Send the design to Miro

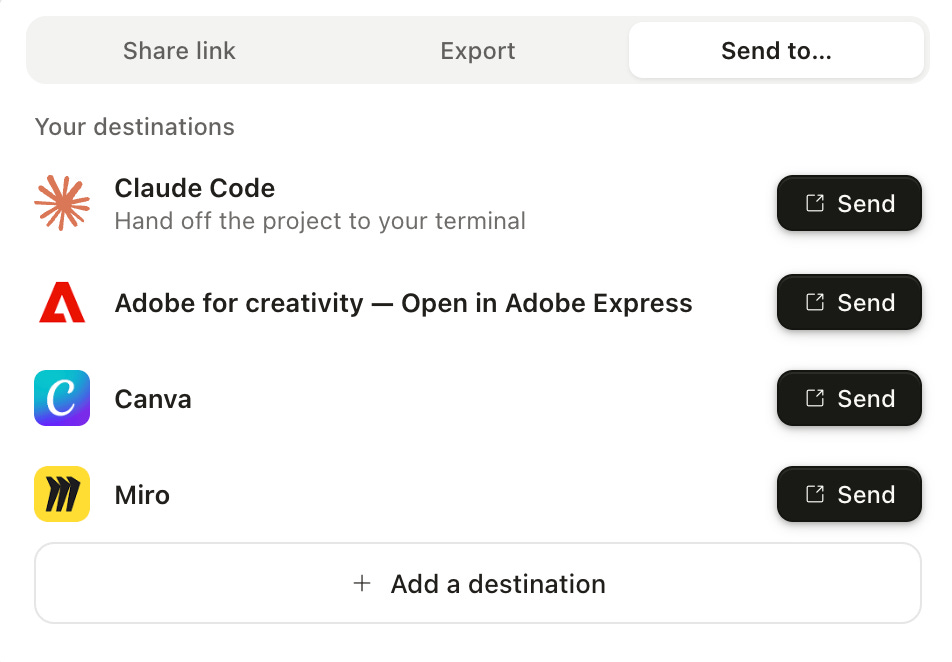click(849, 494)
